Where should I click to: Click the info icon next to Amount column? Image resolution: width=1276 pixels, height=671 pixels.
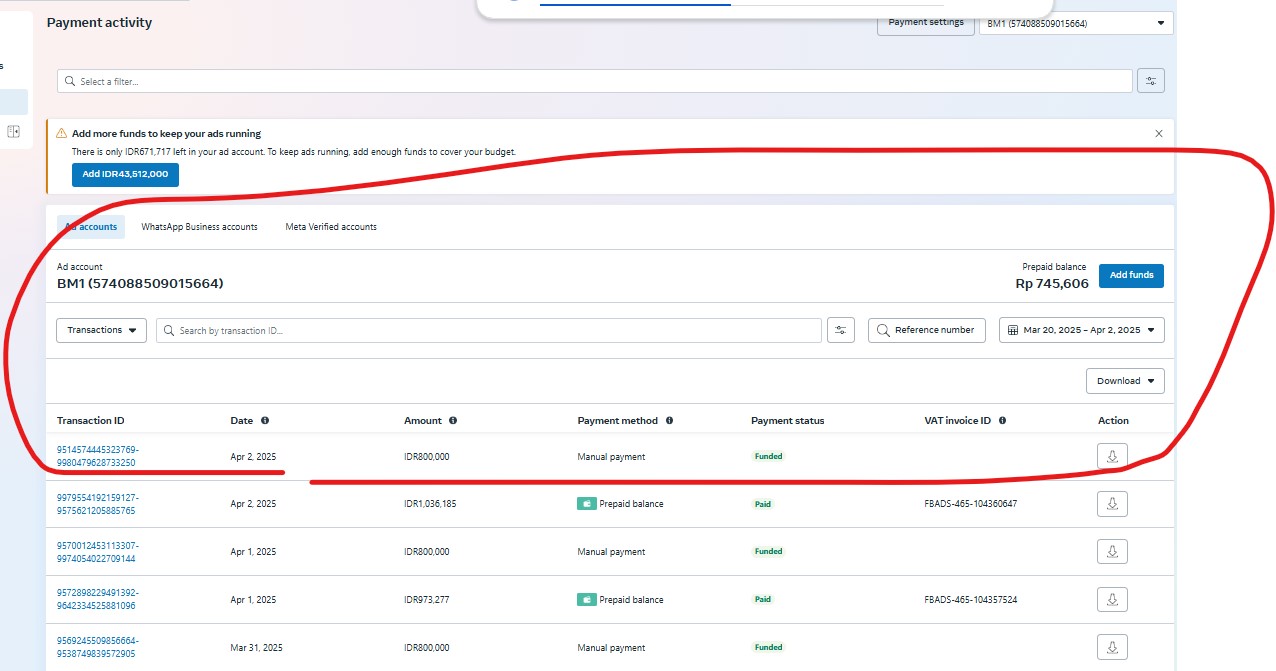coord(453,421)
